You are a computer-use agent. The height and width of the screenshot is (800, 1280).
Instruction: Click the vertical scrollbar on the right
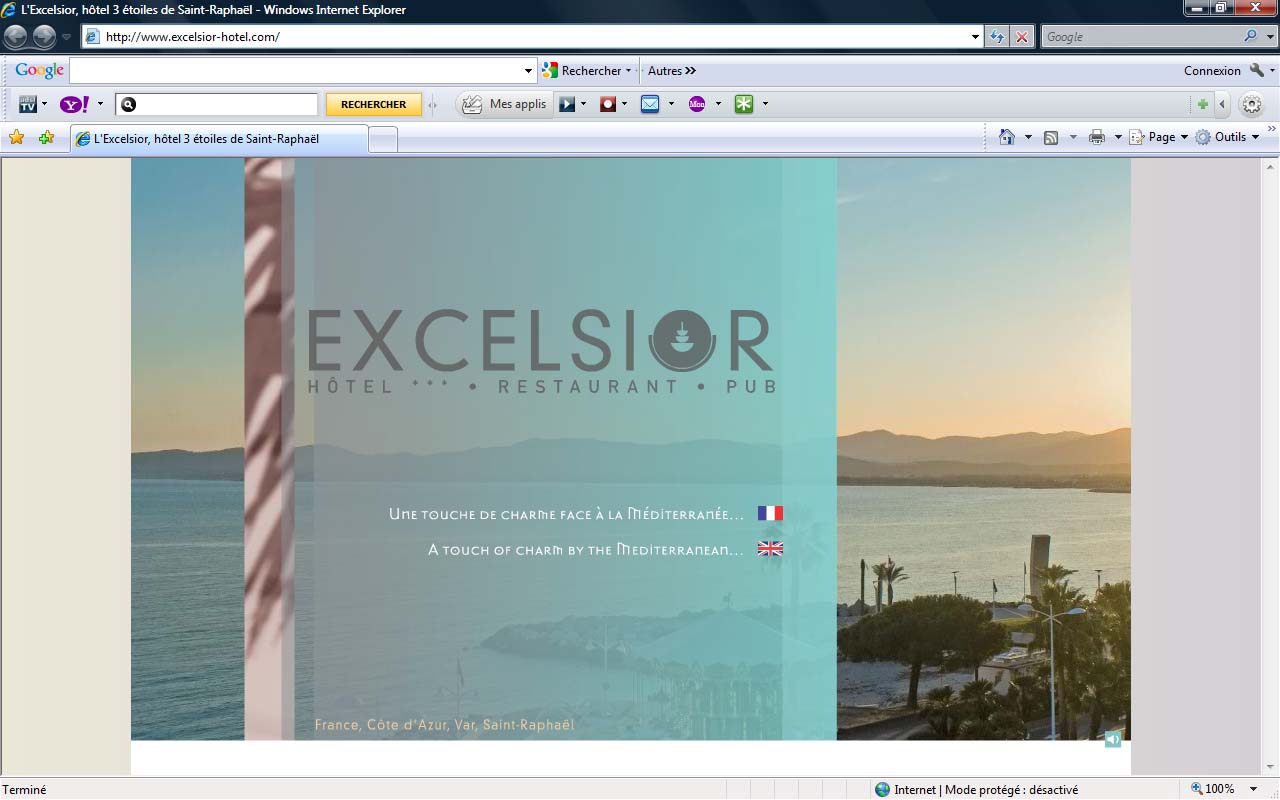click(1270, 467)
